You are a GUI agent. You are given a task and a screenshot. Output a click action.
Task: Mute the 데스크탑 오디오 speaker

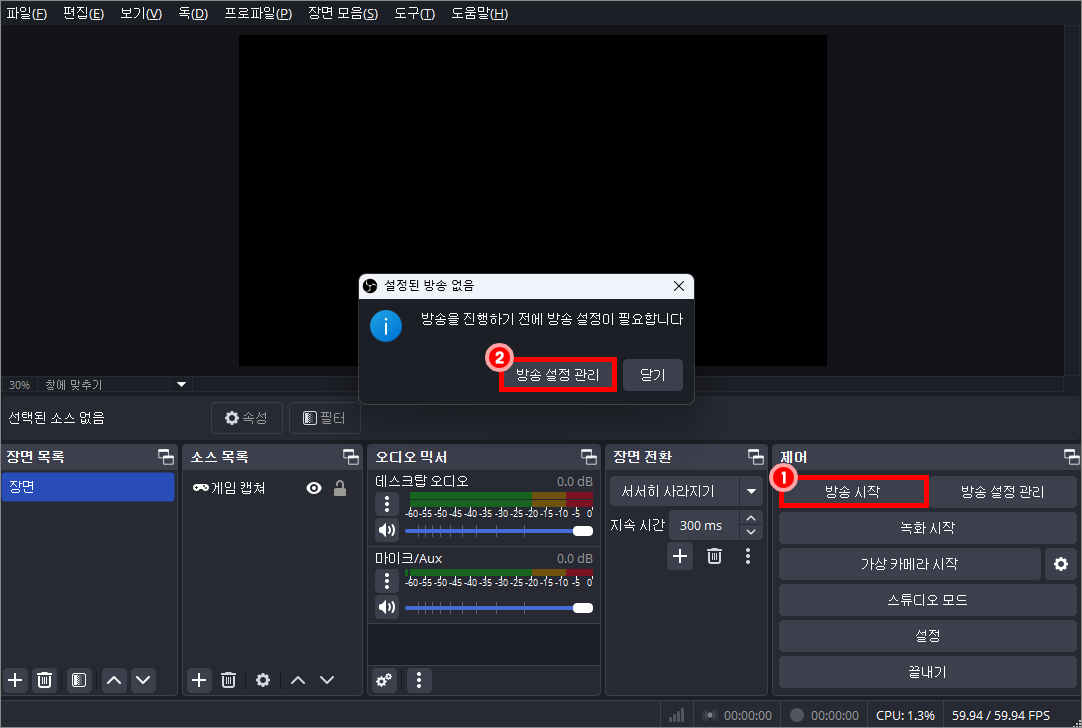pos(387,530)
